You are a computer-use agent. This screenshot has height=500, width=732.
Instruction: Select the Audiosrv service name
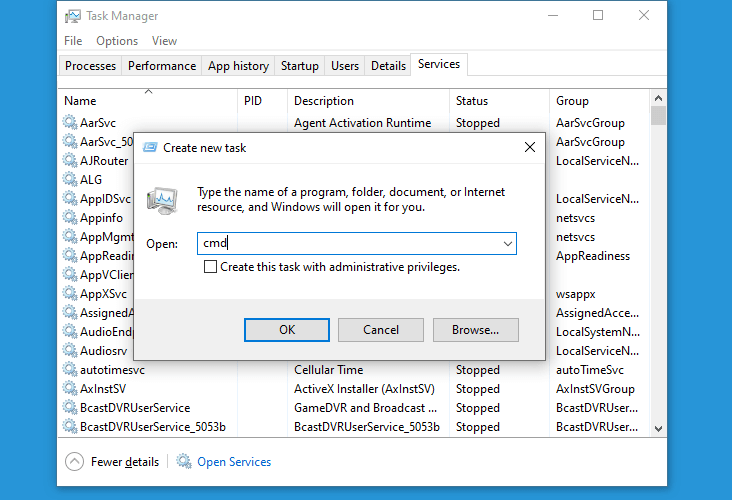tap(104, 351)
